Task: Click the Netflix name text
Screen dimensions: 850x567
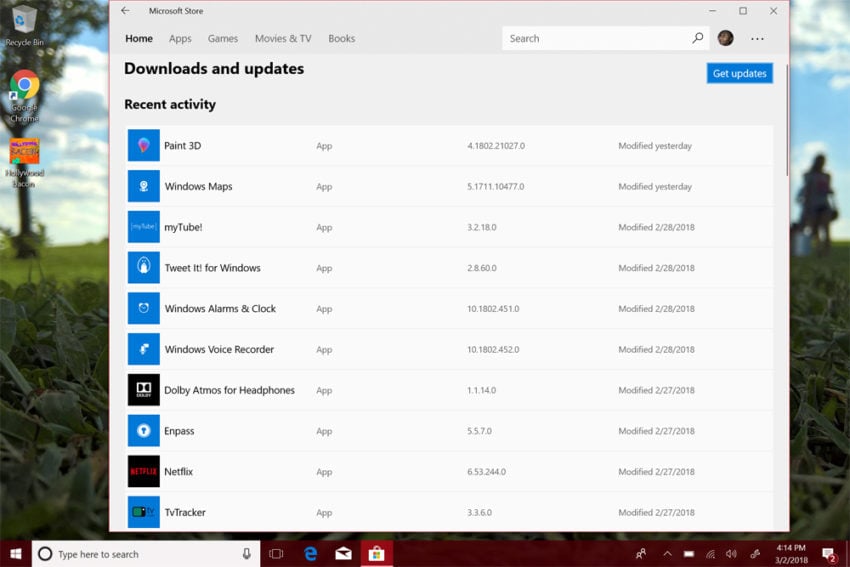Action: click(178, 472)
